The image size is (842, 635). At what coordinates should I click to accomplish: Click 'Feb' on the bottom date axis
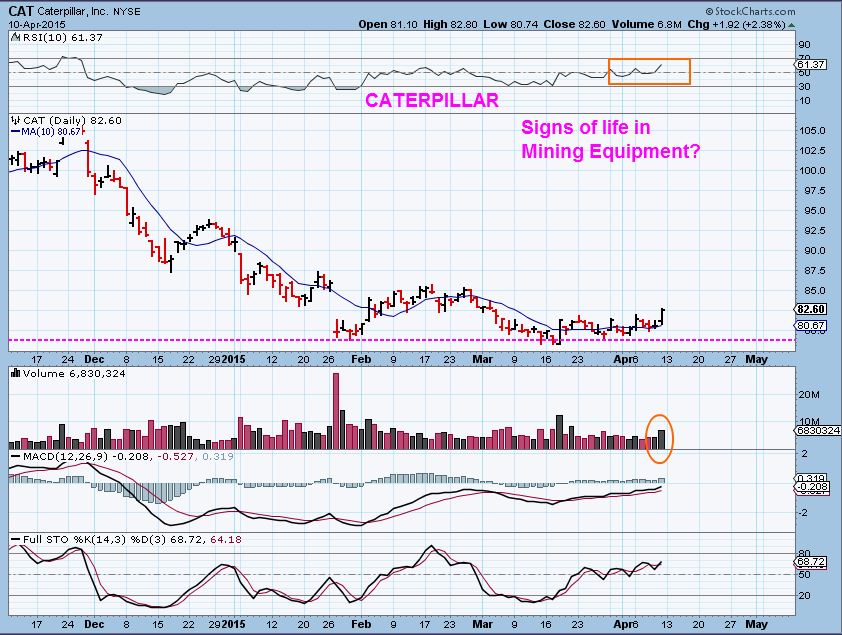point(361,624)
